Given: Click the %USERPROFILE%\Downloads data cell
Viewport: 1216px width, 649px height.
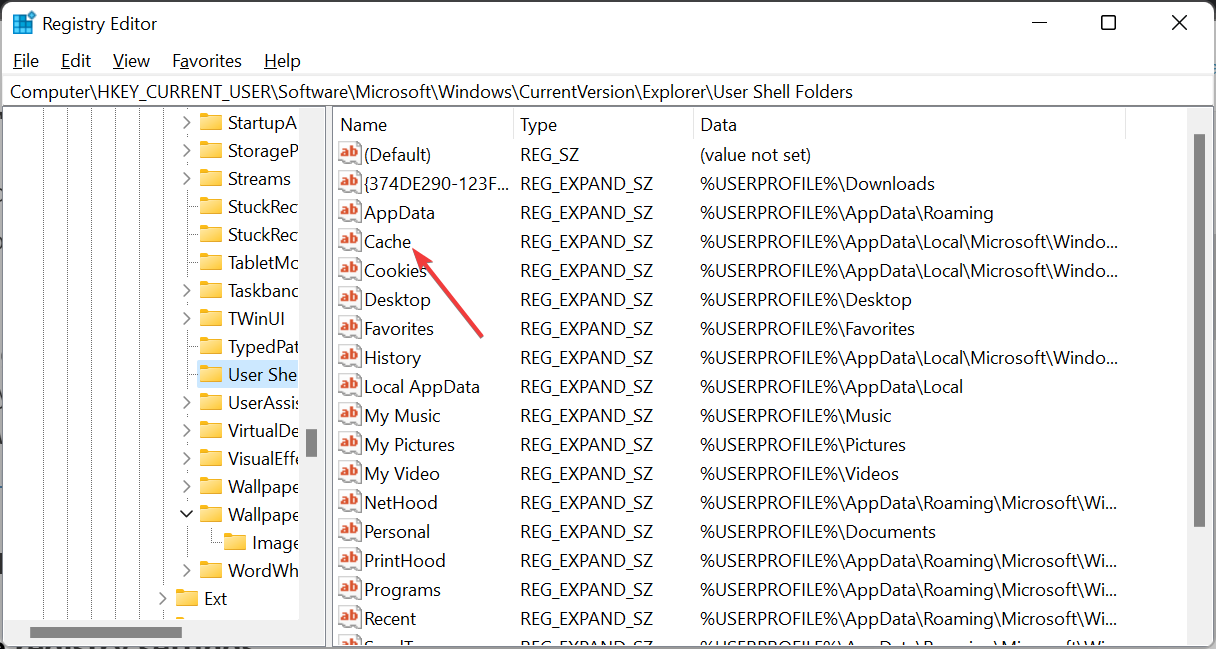Looking at the screenshot, I should 817,183.
